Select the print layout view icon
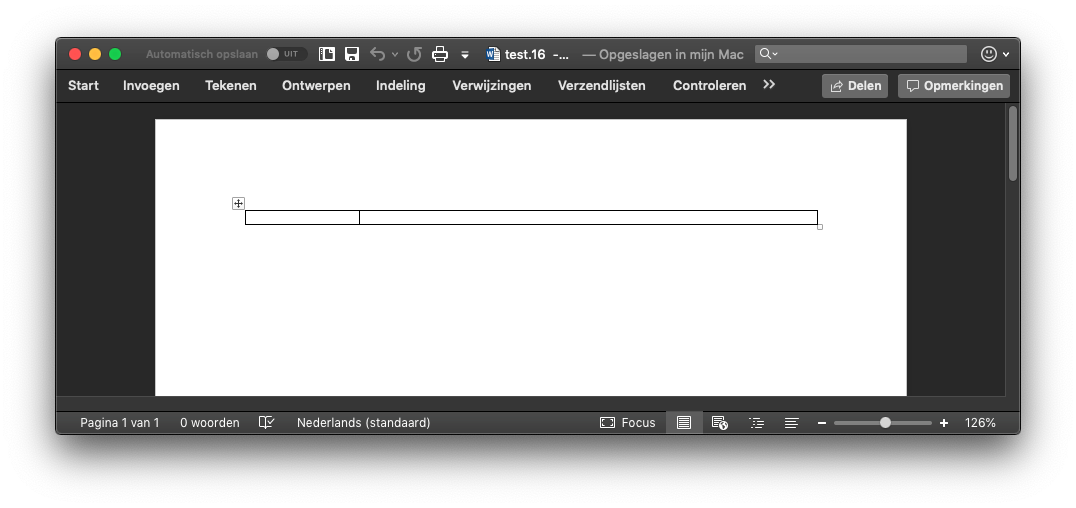Image resolution: width=1076 pixels, height=508 pixels. (x=684, y=423)
